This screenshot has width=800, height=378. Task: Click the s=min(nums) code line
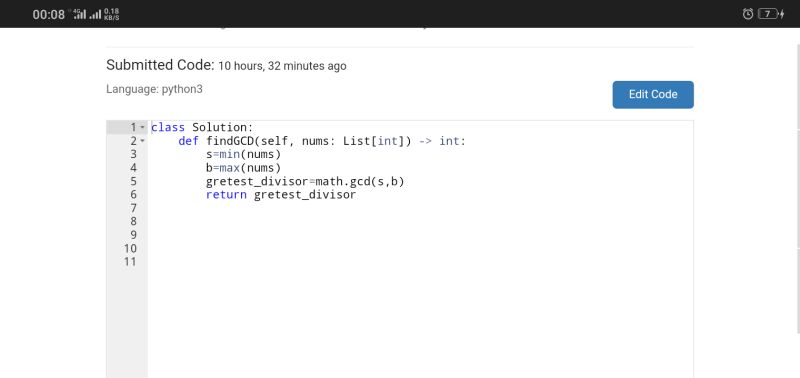[243, 154]
